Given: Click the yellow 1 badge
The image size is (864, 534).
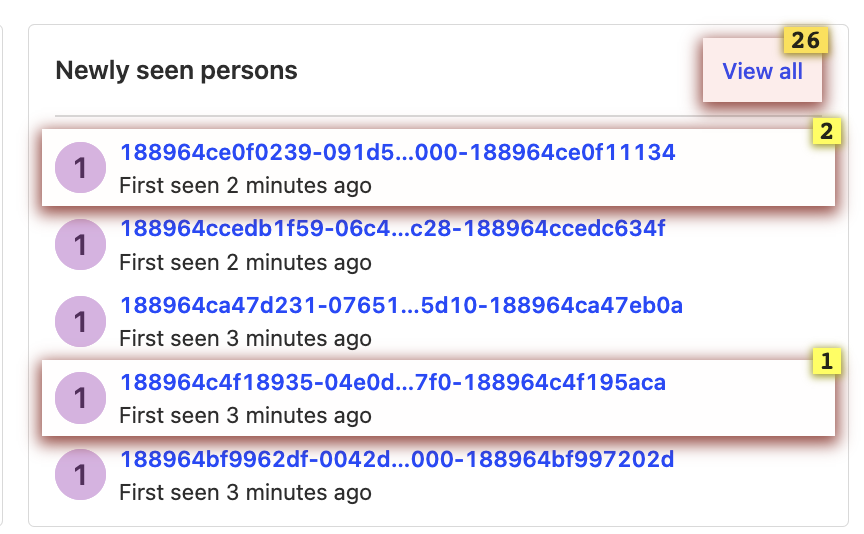Looking at the screenshot, I should [x=826, y=361].
